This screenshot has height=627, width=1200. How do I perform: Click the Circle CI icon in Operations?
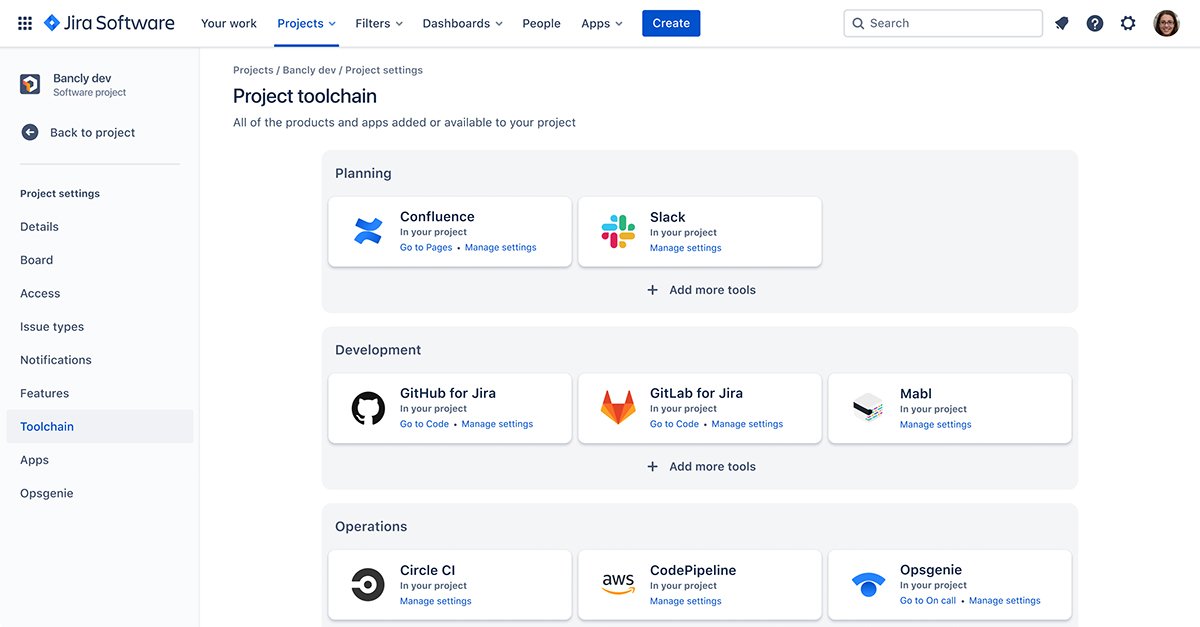point(367,583)
